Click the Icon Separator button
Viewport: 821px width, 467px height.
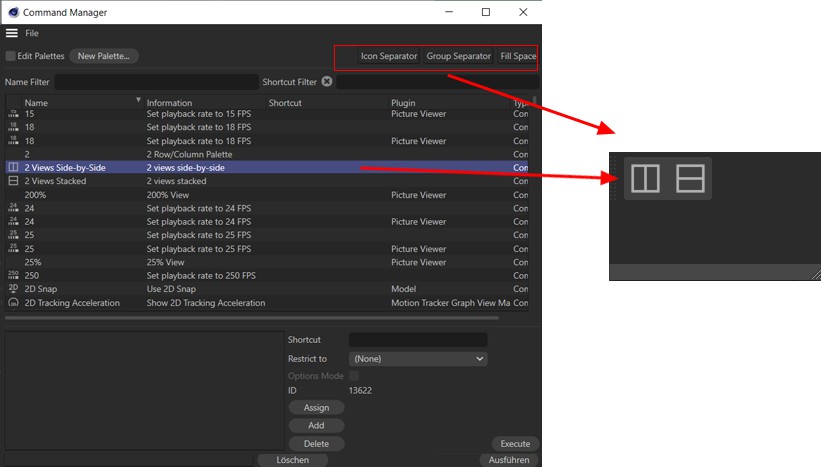pyautogui.click(x=389, y=56)
